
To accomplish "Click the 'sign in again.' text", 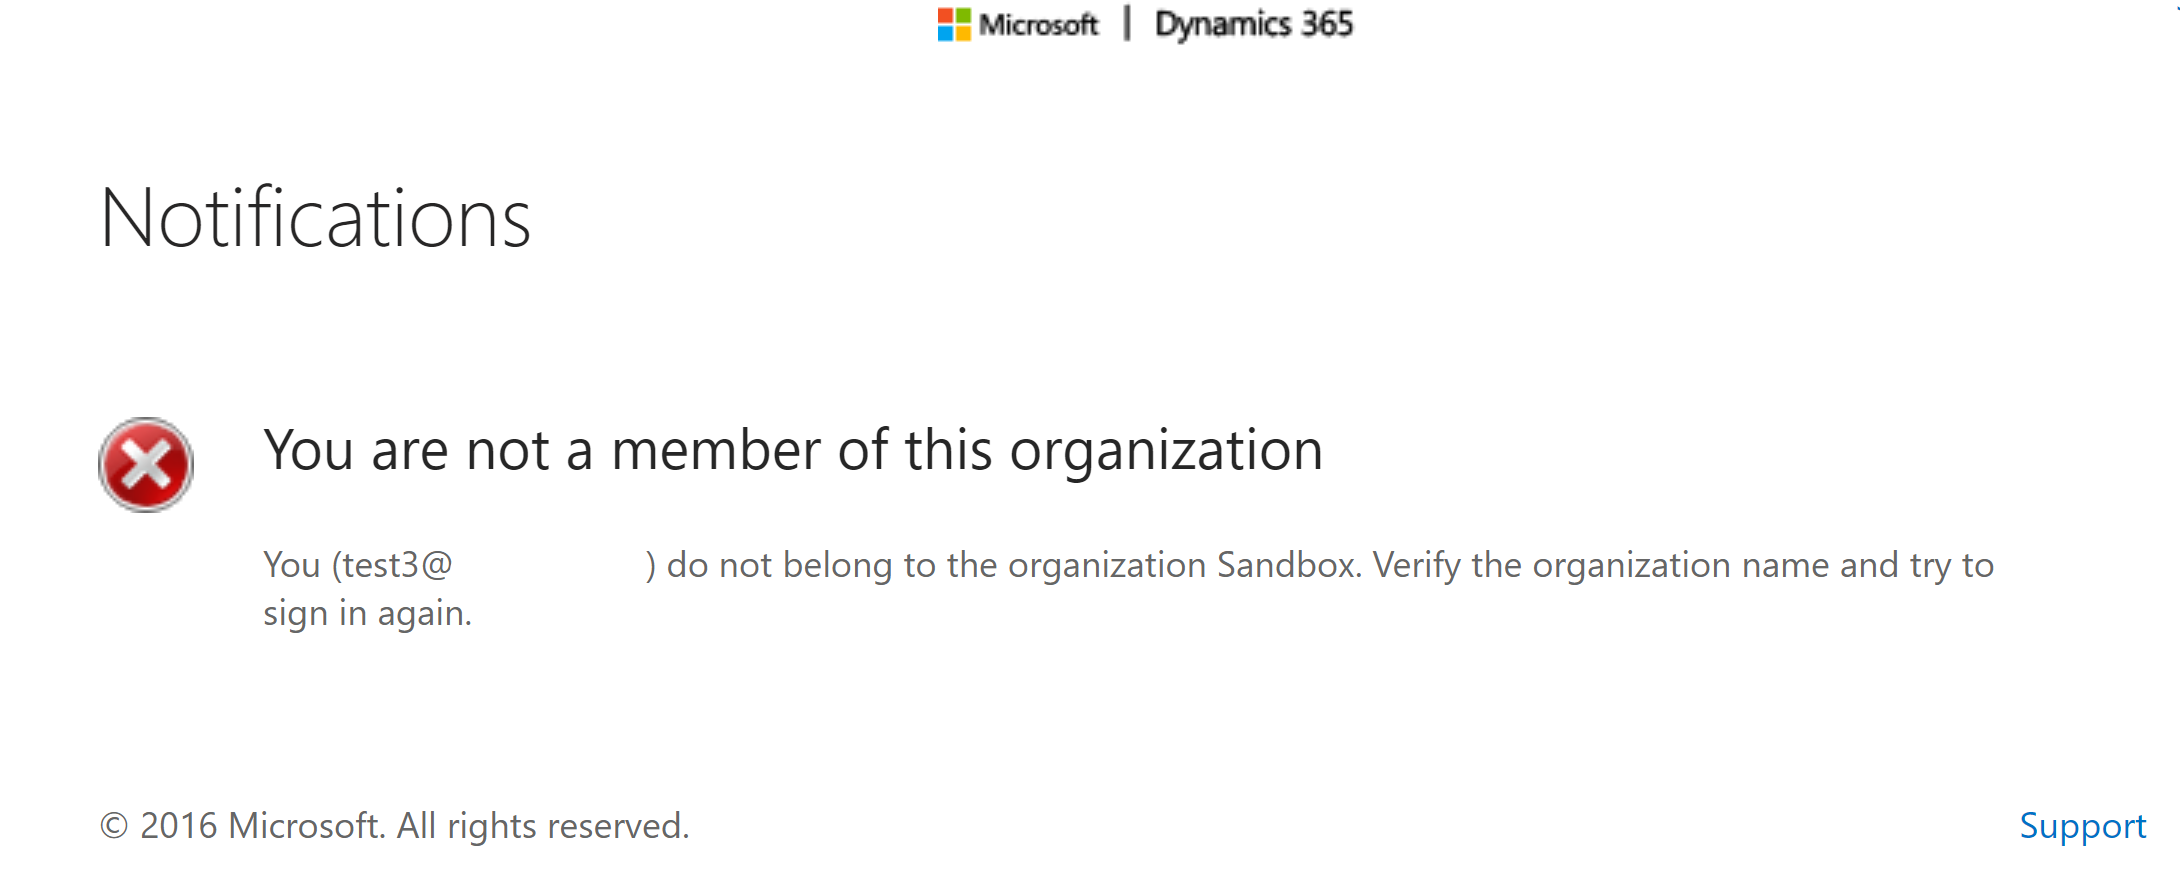I will pyautogui.click(x=367, y=613).
